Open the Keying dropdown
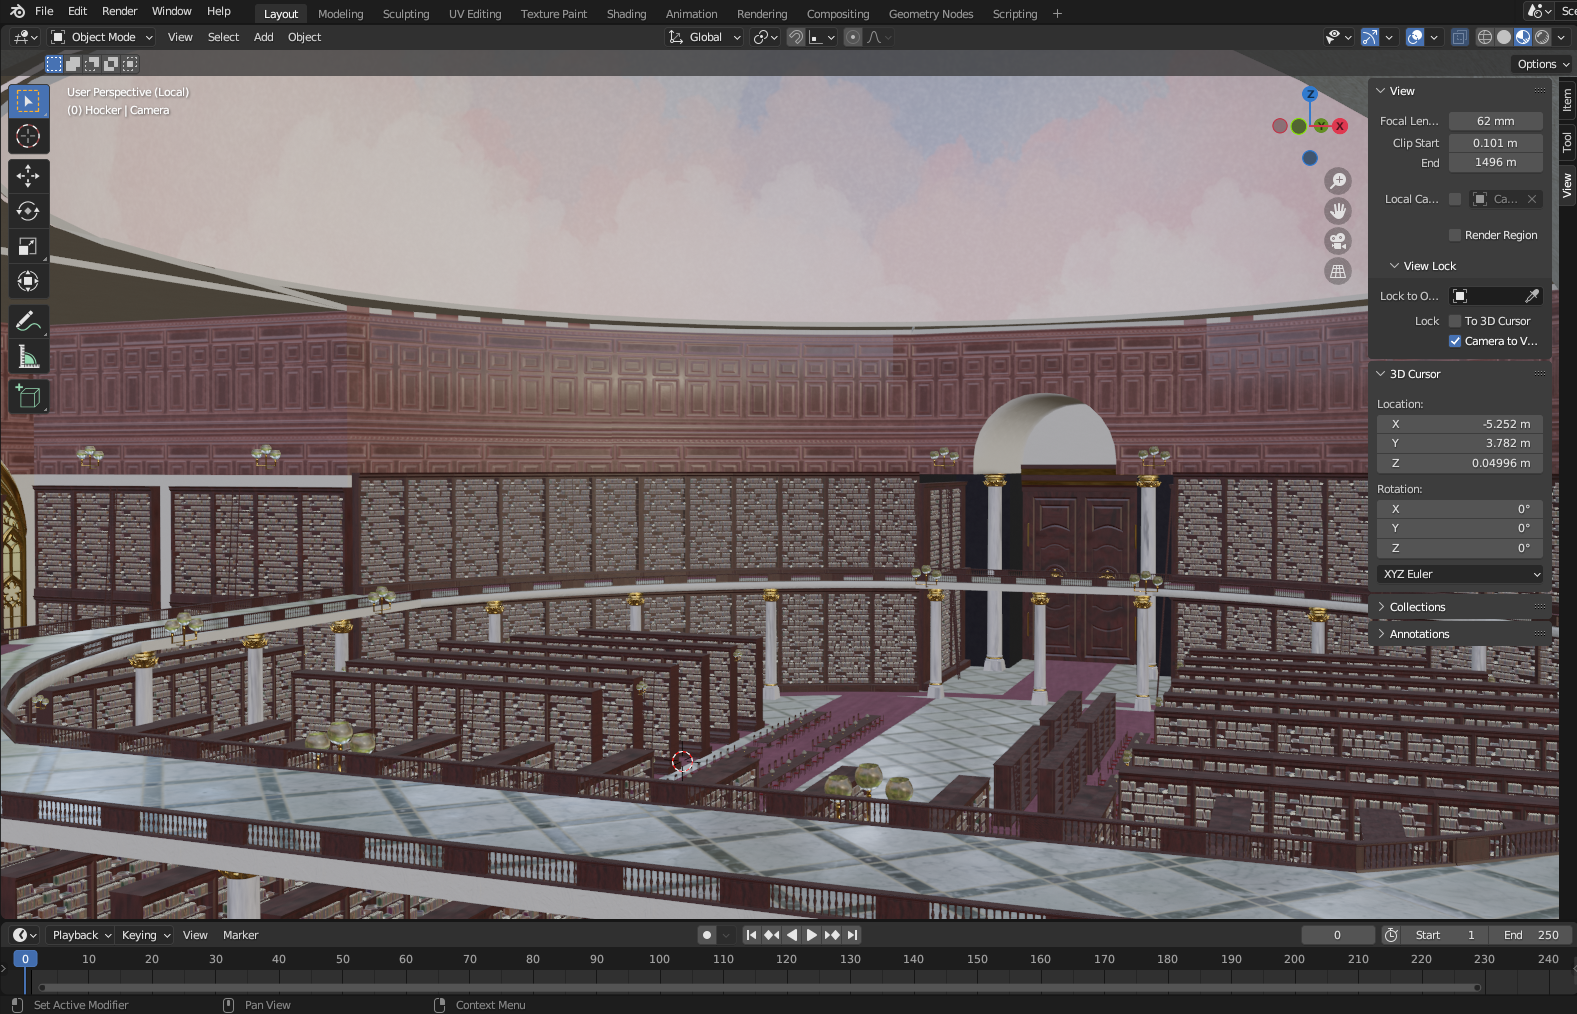The height and width of the screenshot is (1014, 1577). click(x=145, y=935)
